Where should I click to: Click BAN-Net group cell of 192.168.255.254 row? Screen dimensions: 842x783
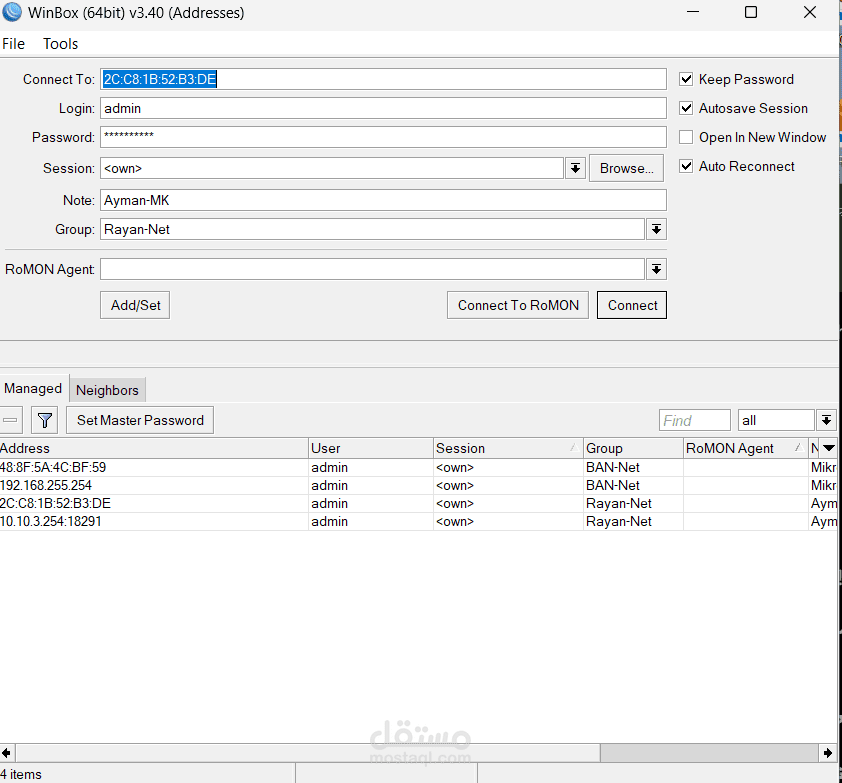(633, 486)
